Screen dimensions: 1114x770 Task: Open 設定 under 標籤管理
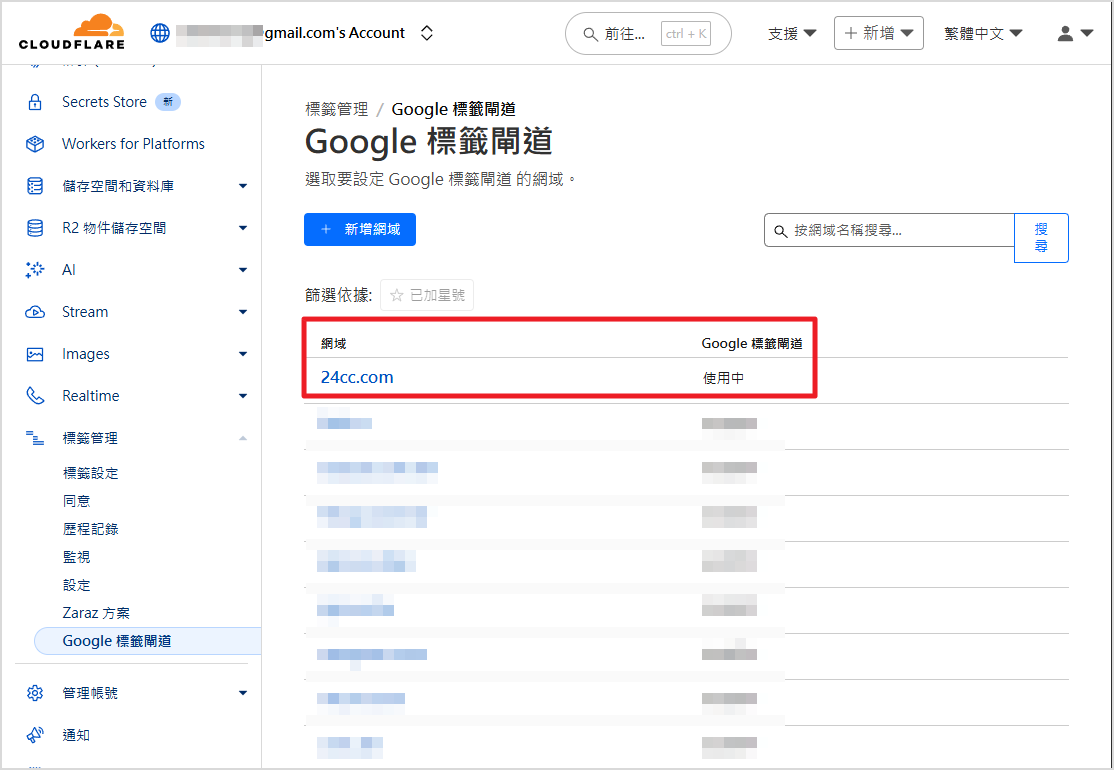point(77,585)
